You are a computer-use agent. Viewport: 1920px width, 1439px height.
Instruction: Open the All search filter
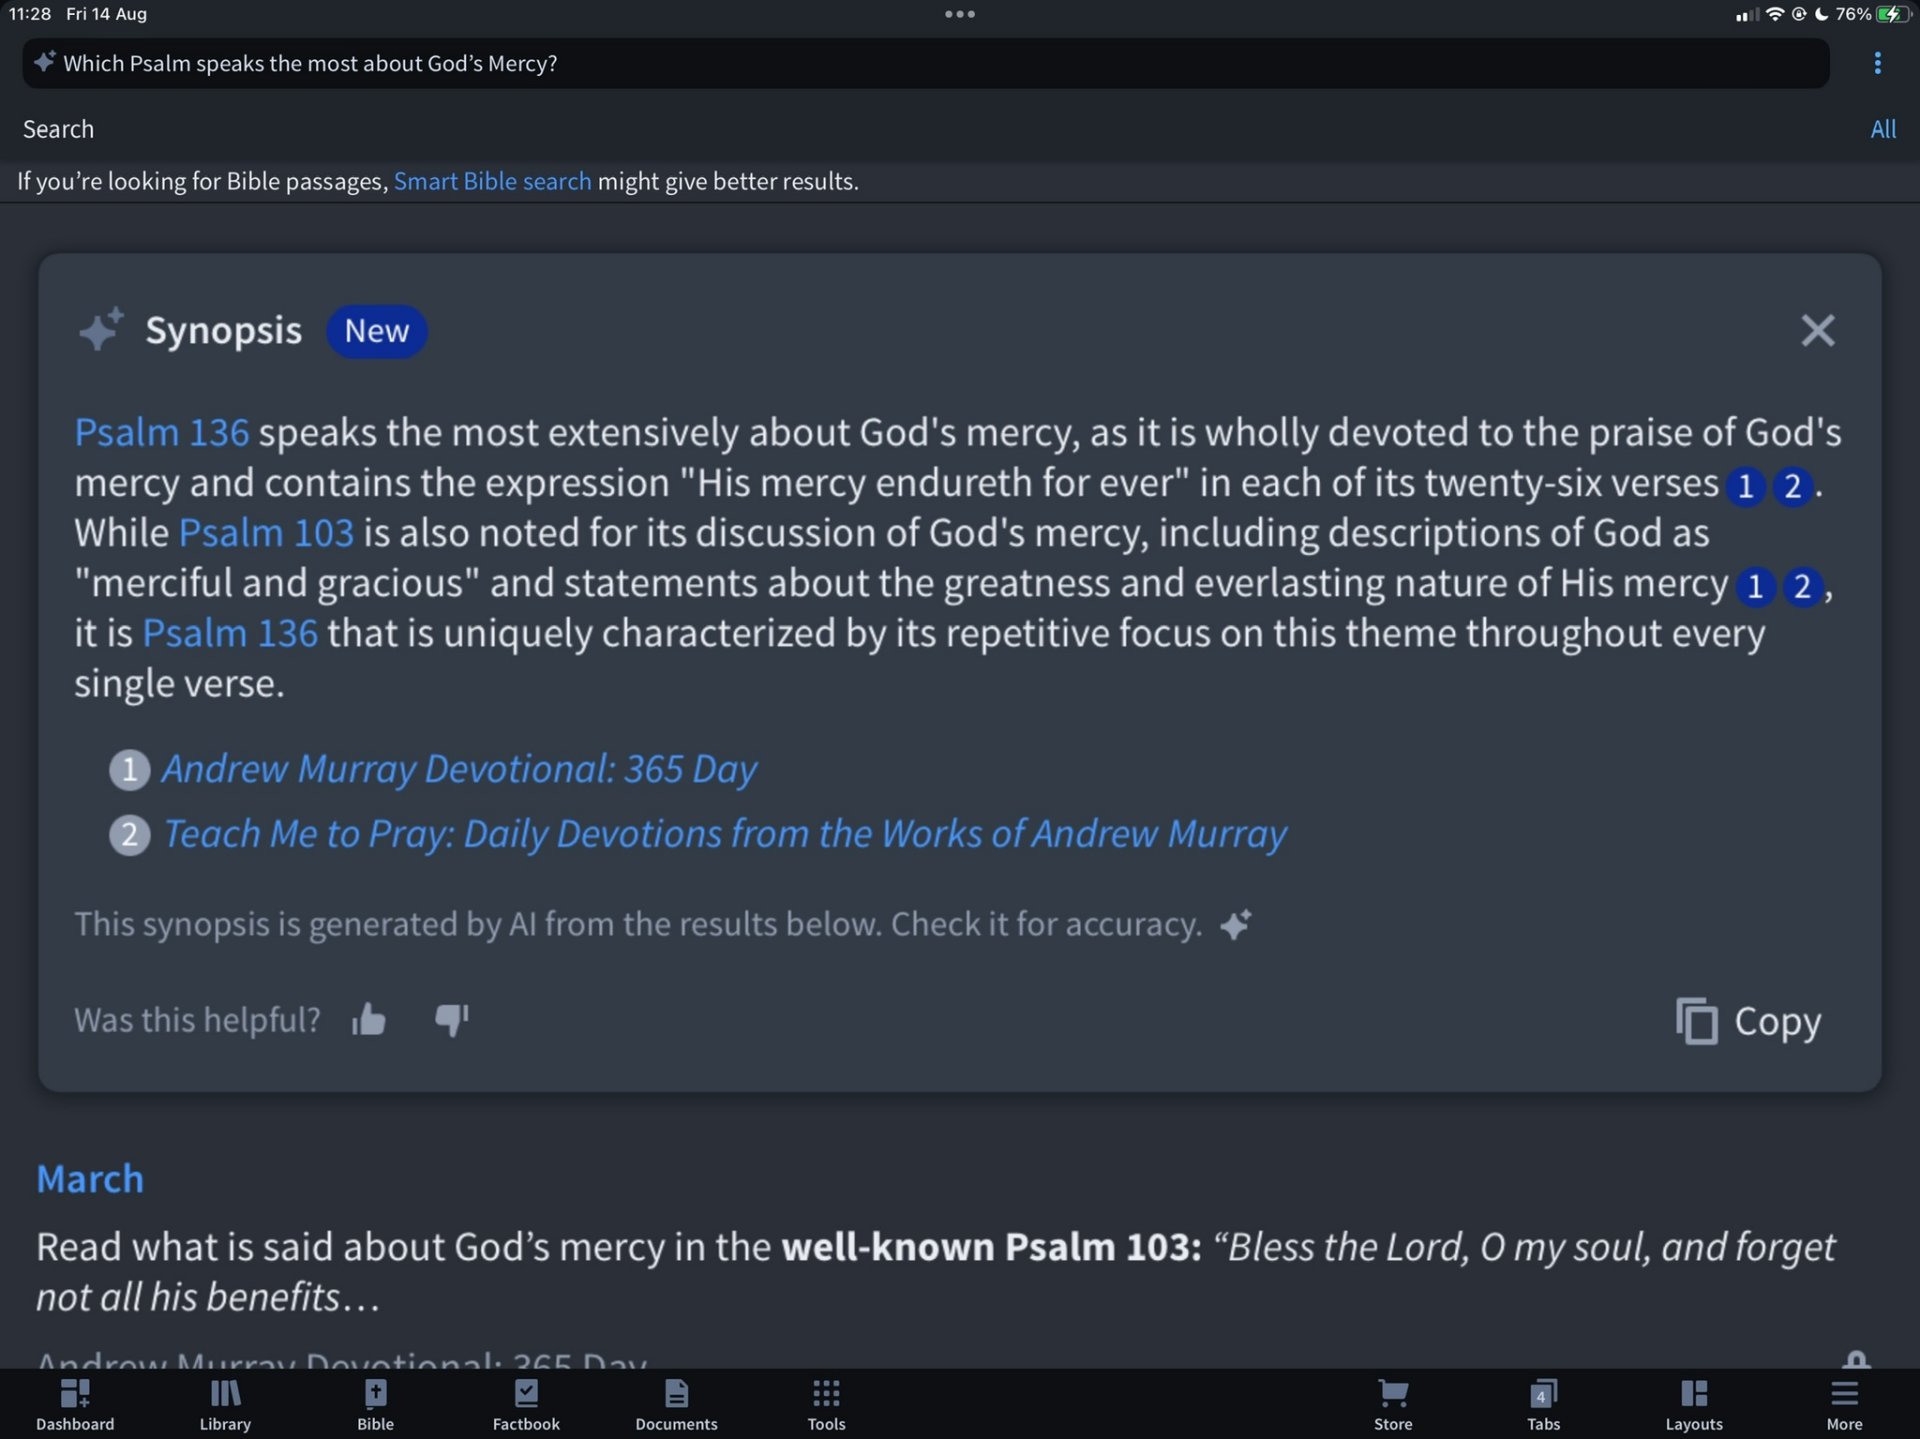[x=1883, y=129]
